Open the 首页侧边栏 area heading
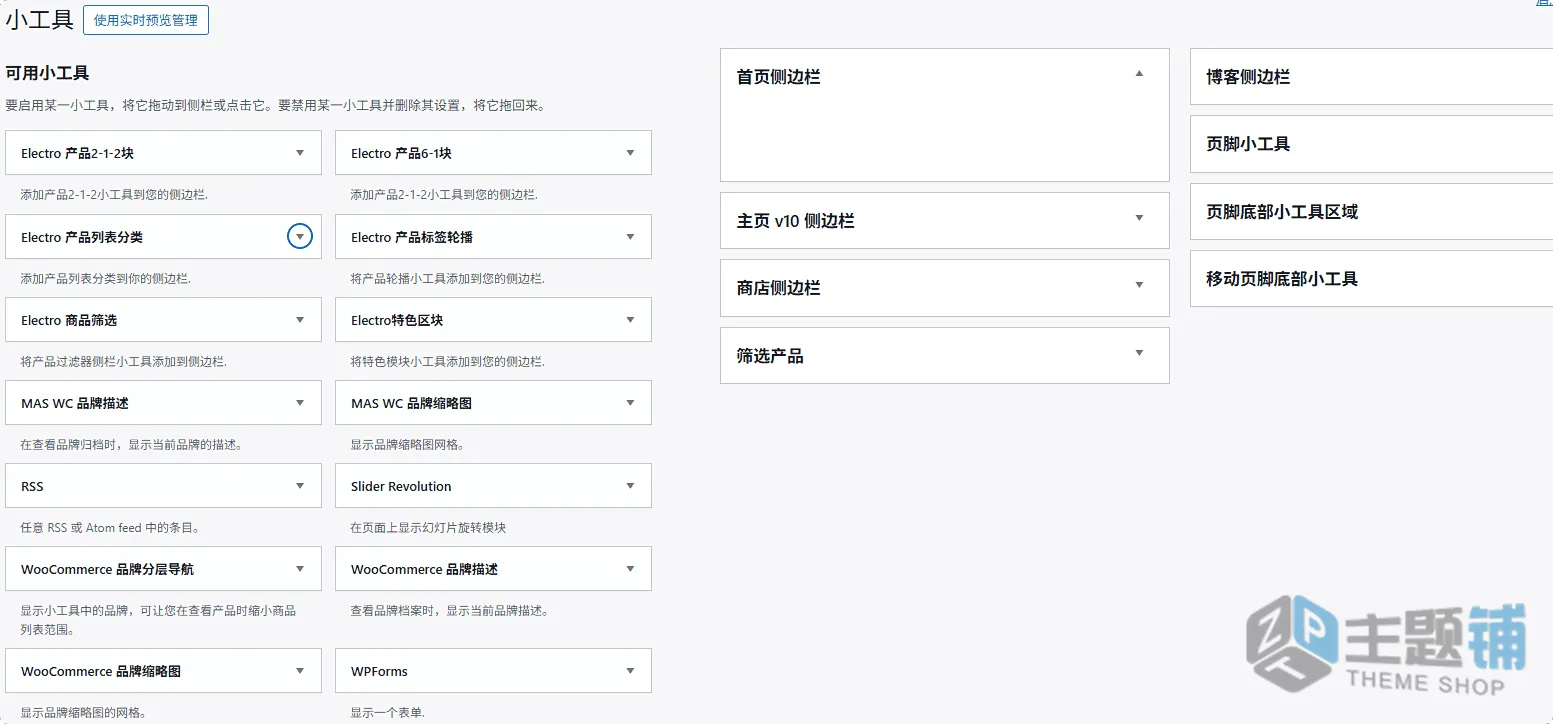 779,77
